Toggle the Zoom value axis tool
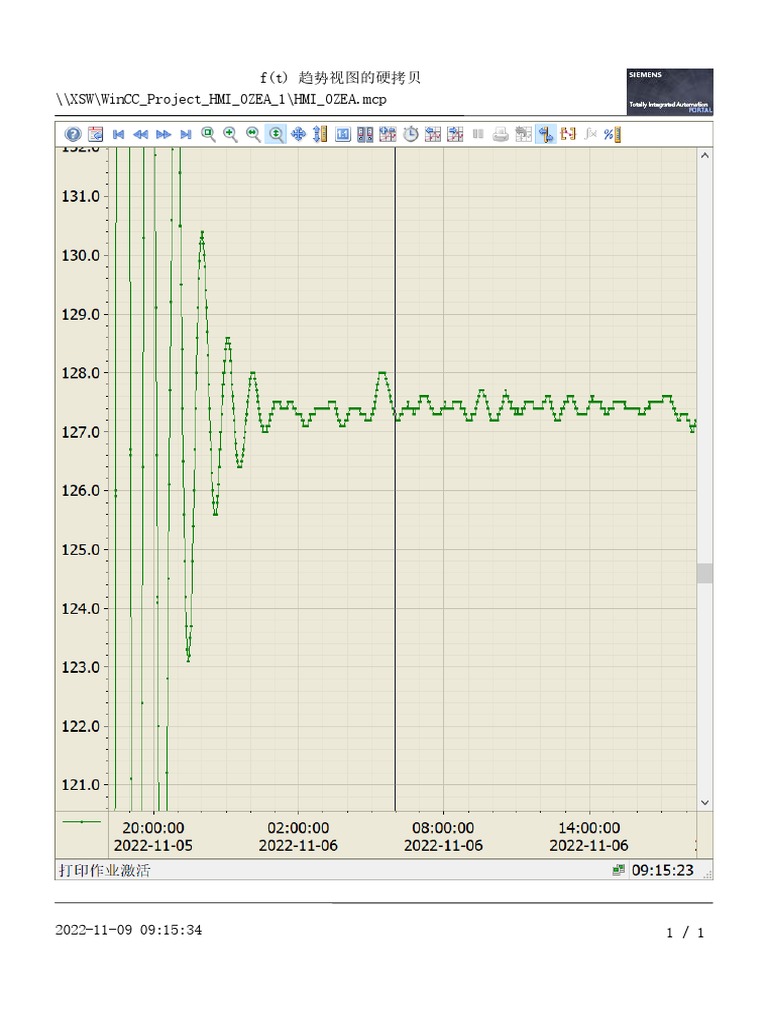This screenshot has width=768, height=1024. tap(276, 135)
